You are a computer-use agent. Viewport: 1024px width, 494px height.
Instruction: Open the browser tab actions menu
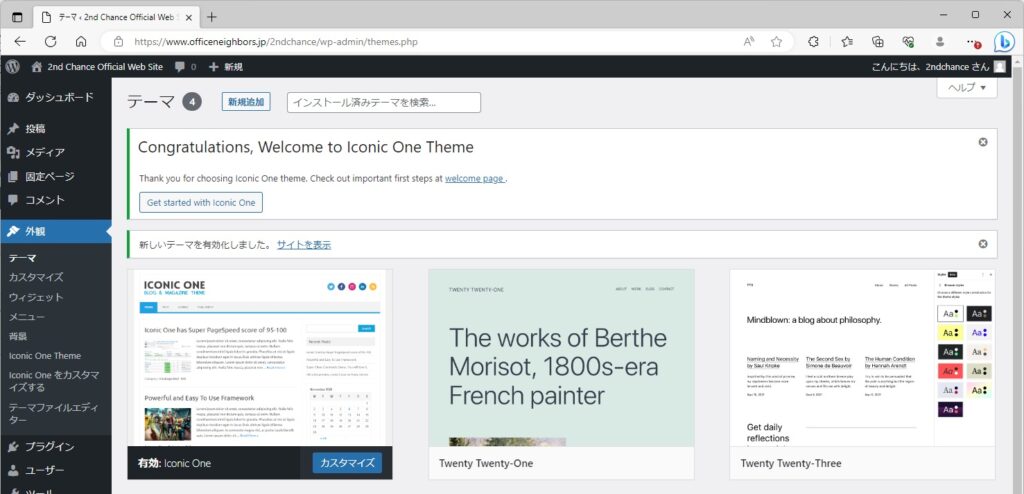coord(17,16)
